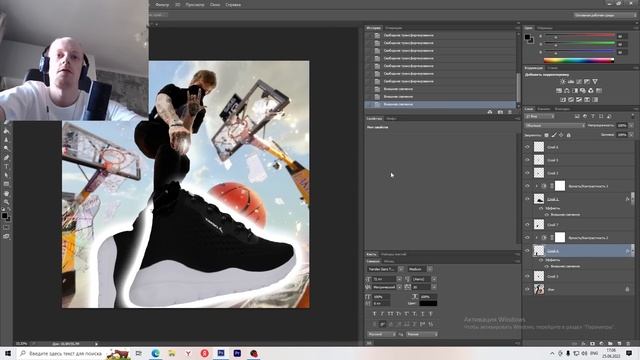640x360 pixels.
Task: Select the Rectangle shape tool
Action: (7, 184)
